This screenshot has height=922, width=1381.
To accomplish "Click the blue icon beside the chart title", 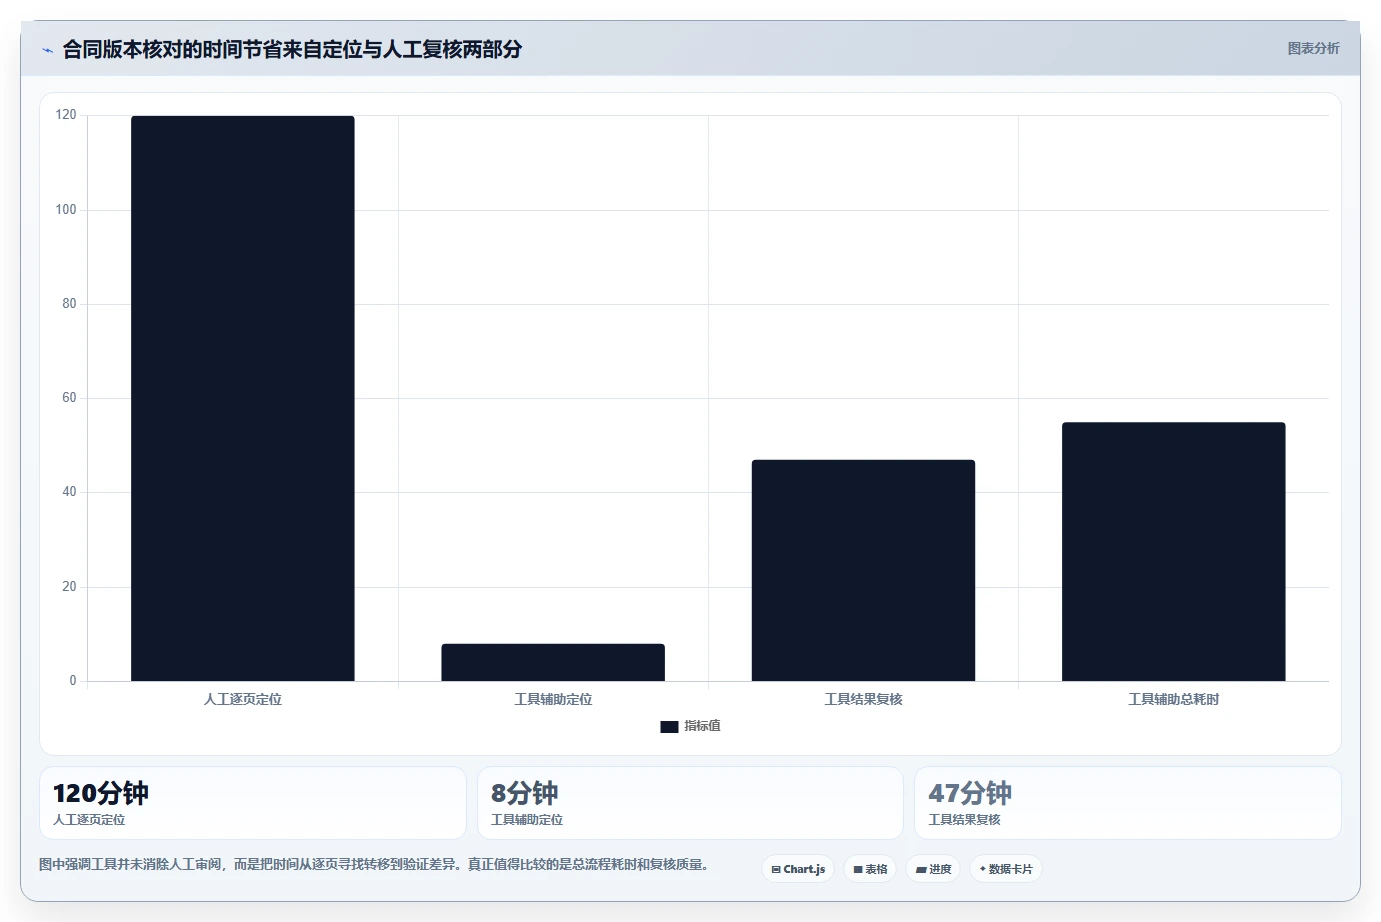I will pyautogui.click(x=47, y=50).
